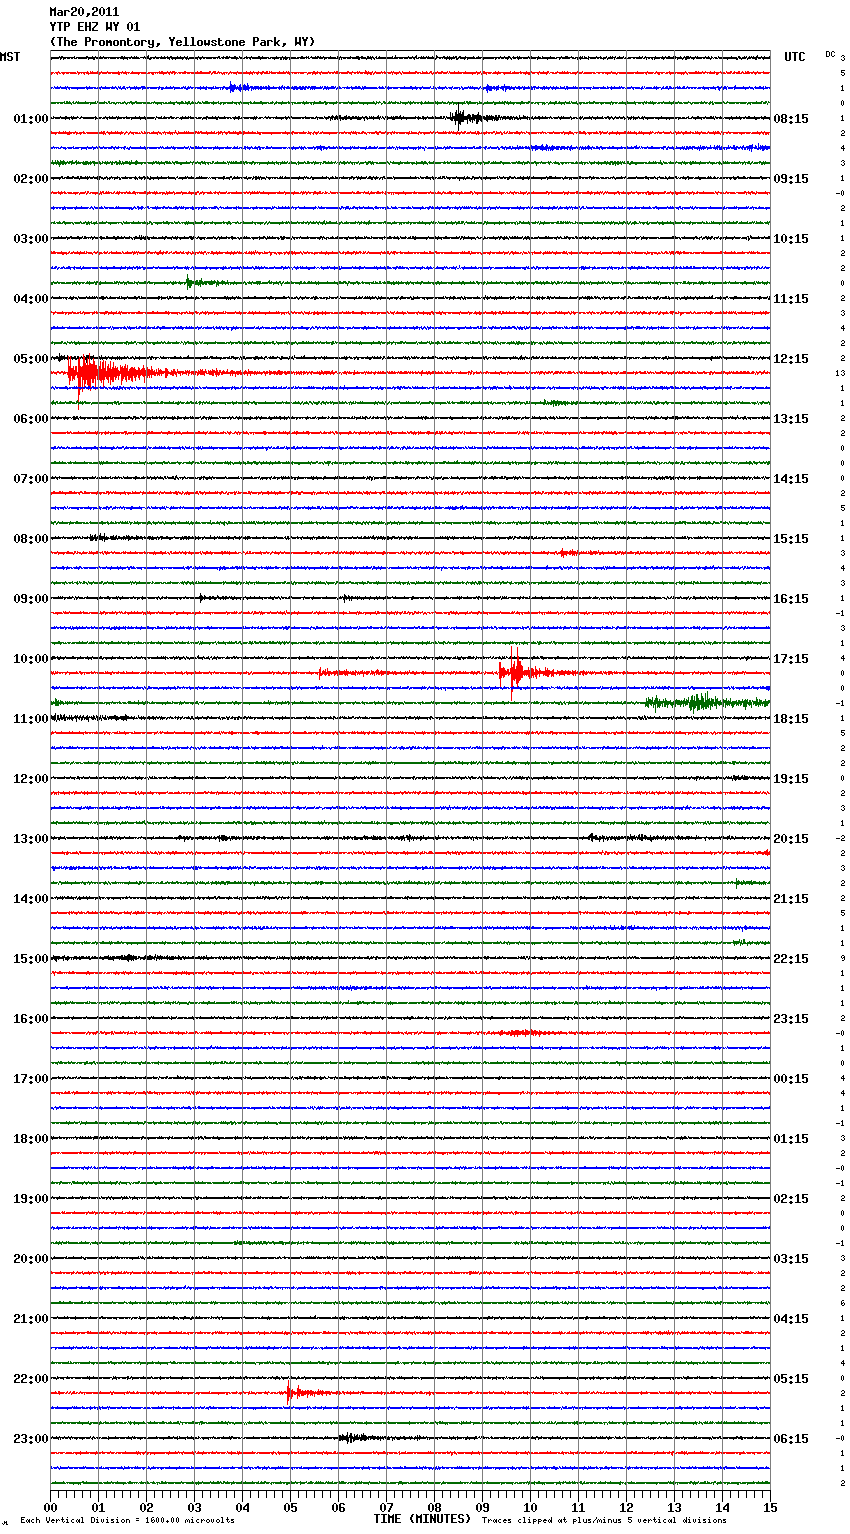Viewport: 850px width, 1534px height.
Task: Click the green signal burst before 11:00 MST
Action: pos(705,702)
